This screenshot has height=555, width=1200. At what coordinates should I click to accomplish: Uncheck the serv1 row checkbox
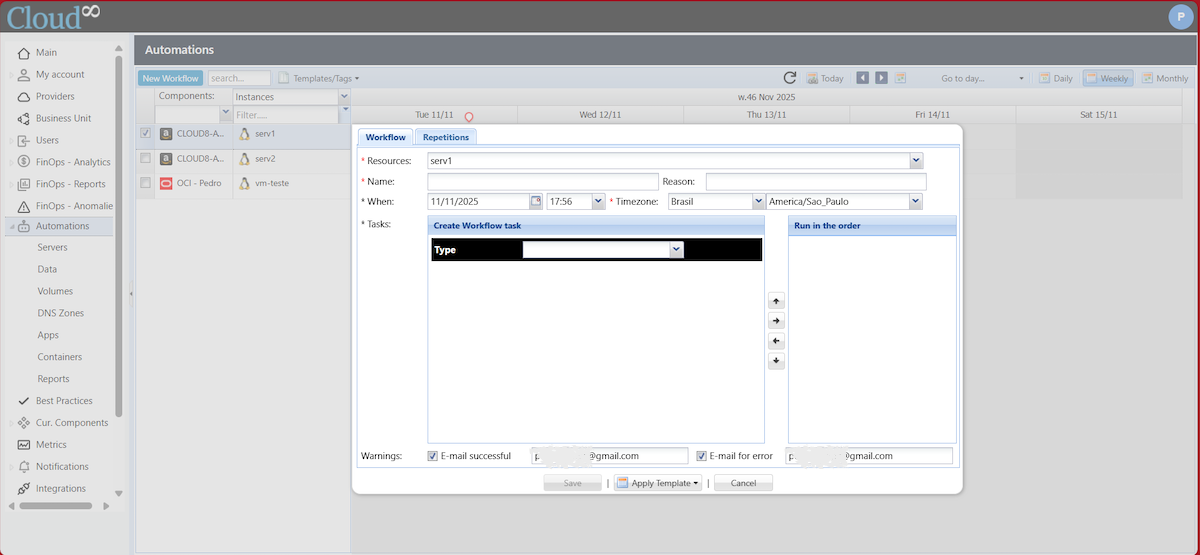pyautogui.click(x=145, y=133)
